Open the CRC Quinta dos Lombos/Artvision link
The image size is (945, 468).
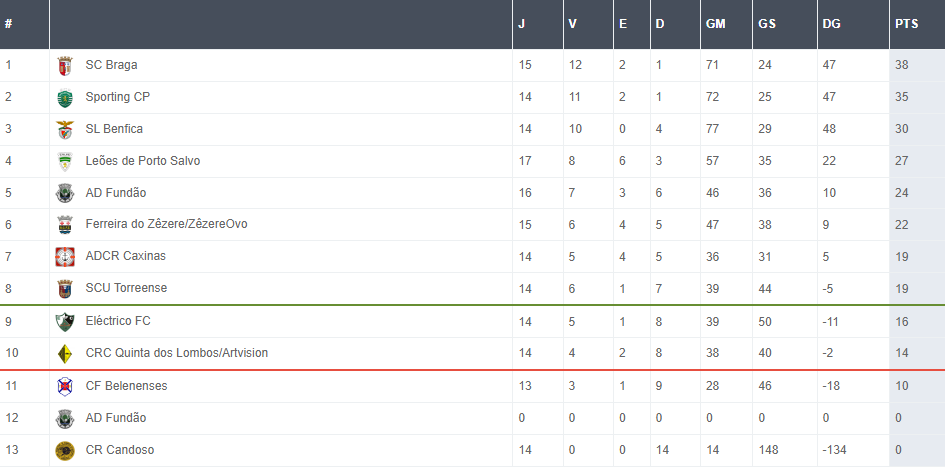[176, 353]
